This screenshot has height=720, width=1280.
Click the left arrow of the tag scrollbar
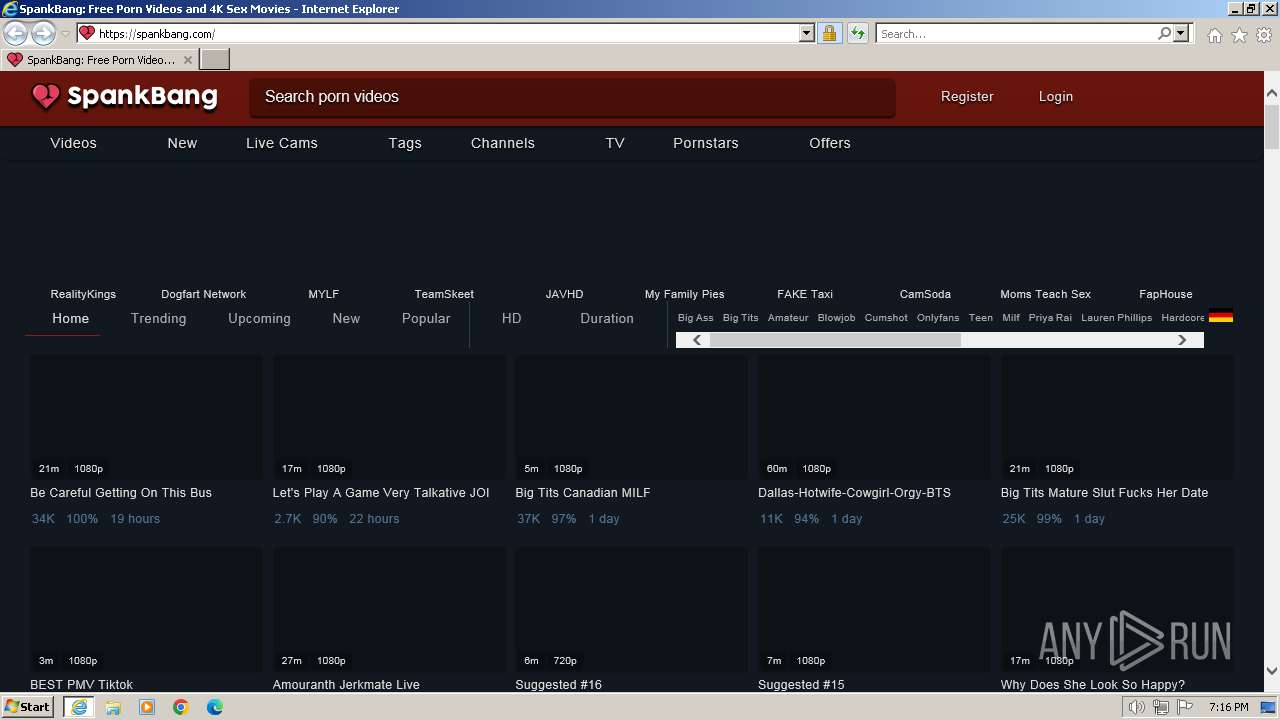(697, 340)
